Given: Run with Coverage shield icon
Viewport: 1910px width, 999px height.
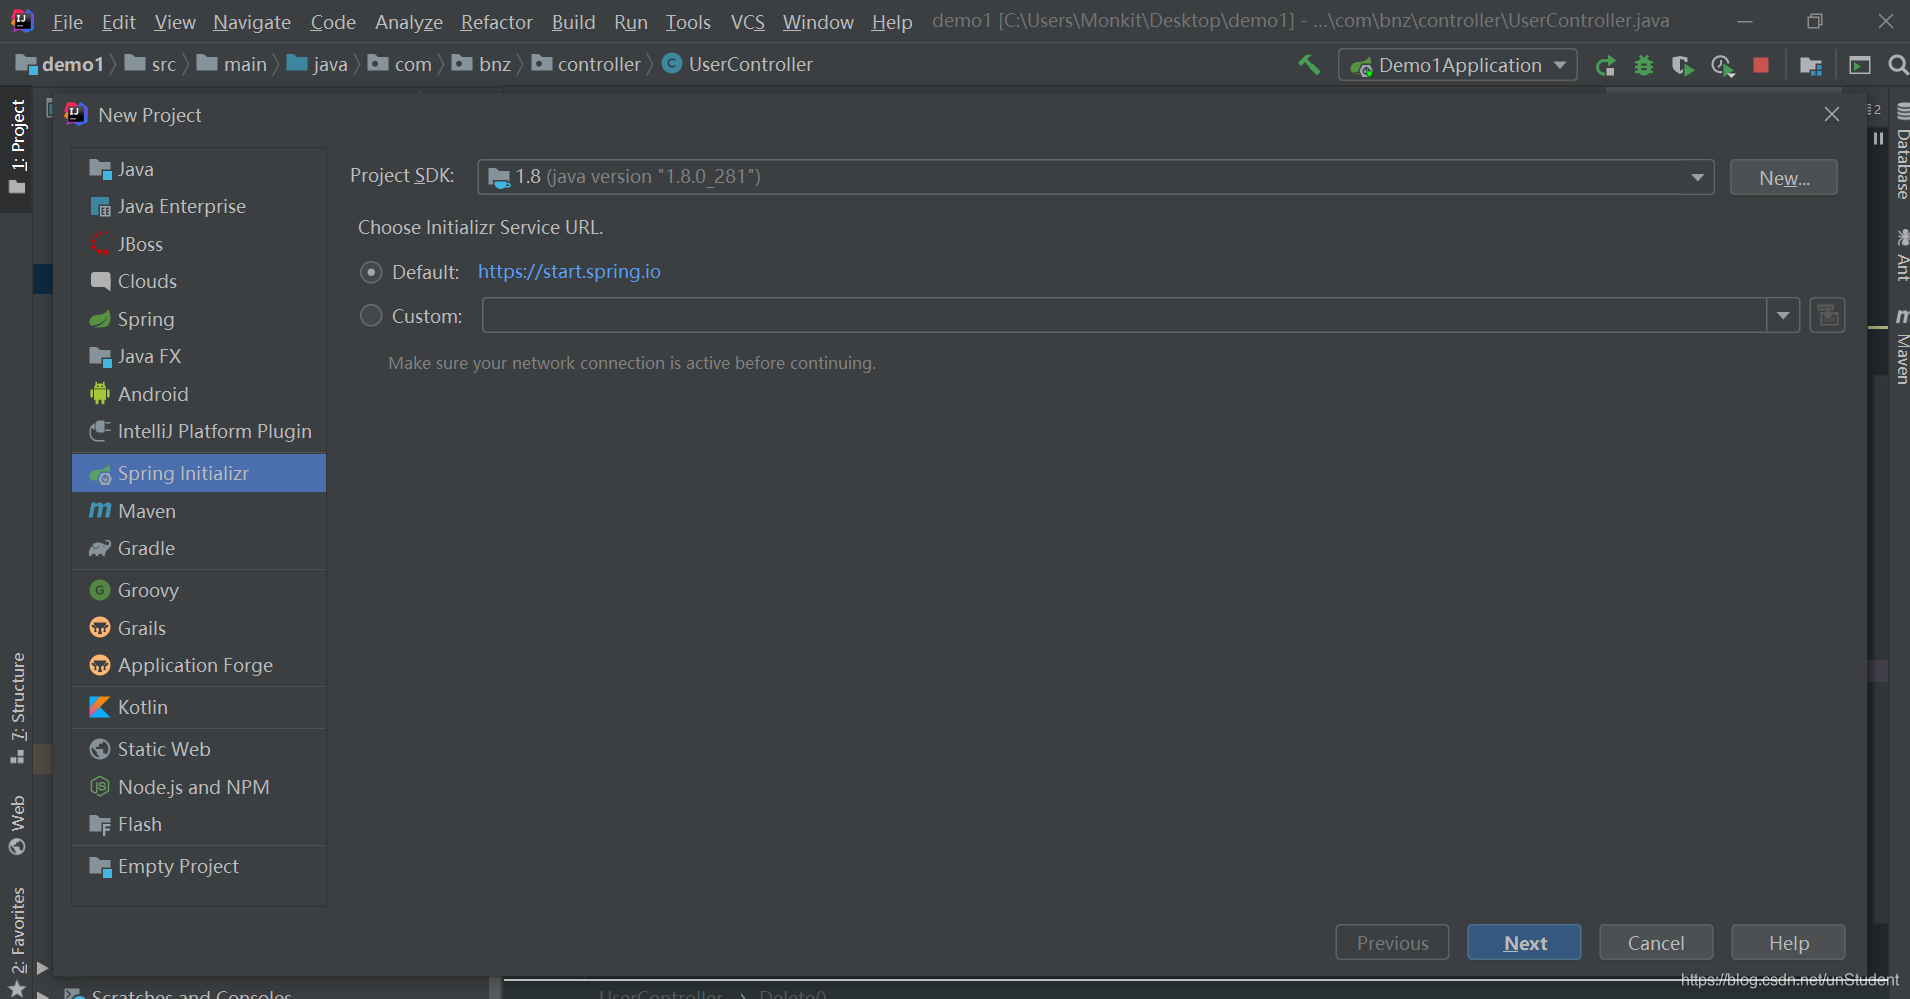Looking at the screenshot, I should (1683, 66).
